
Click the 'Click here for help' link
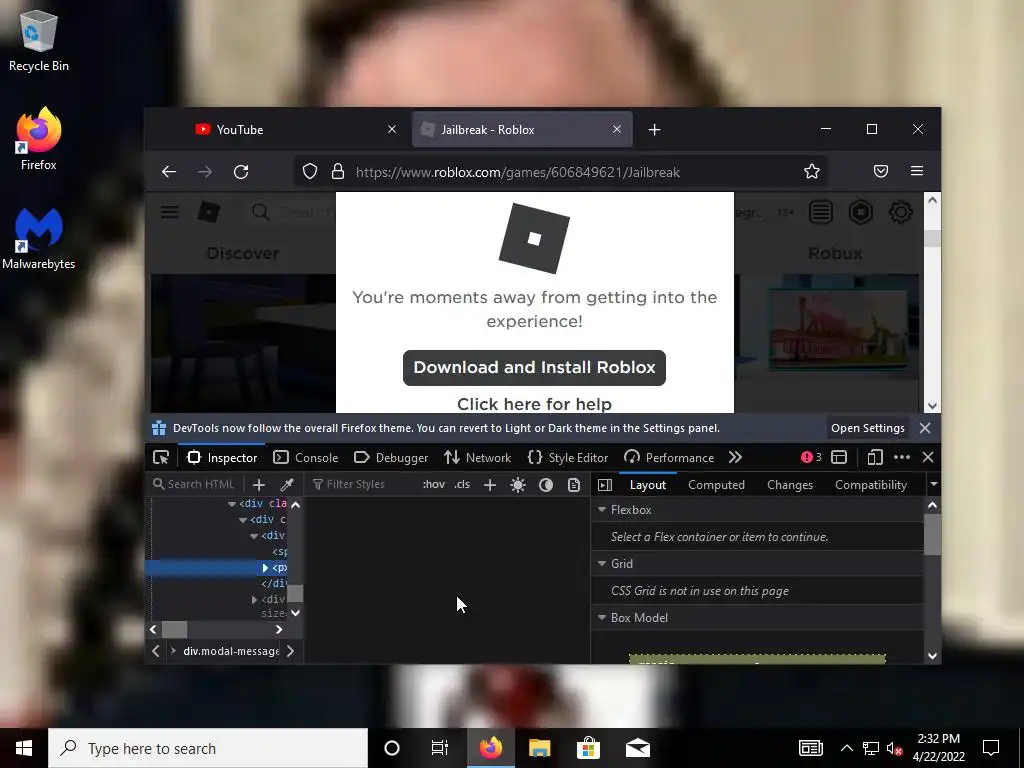(534, 404)
